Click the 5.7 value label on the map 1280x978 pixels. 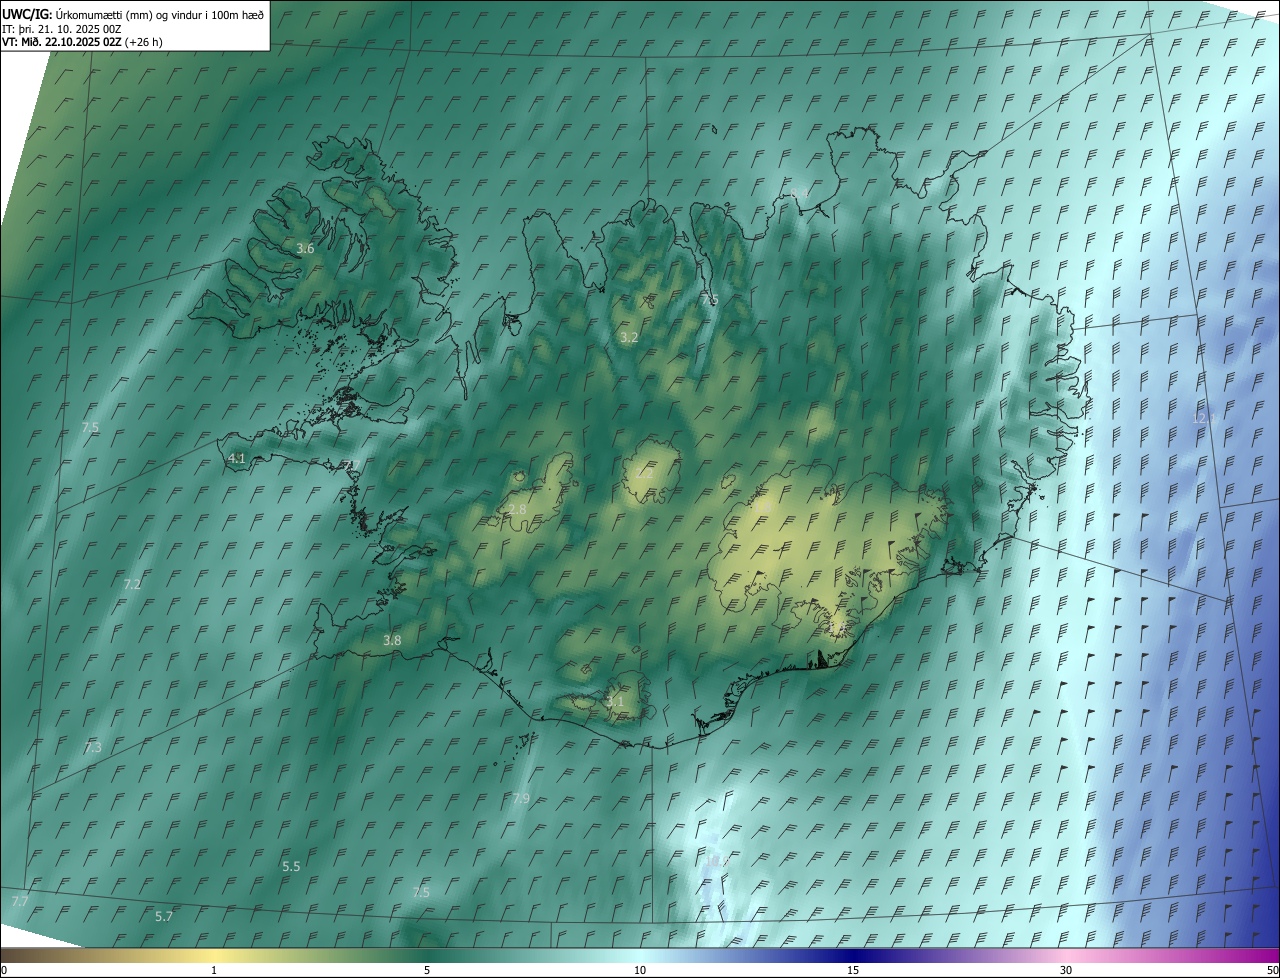(164, 916)
